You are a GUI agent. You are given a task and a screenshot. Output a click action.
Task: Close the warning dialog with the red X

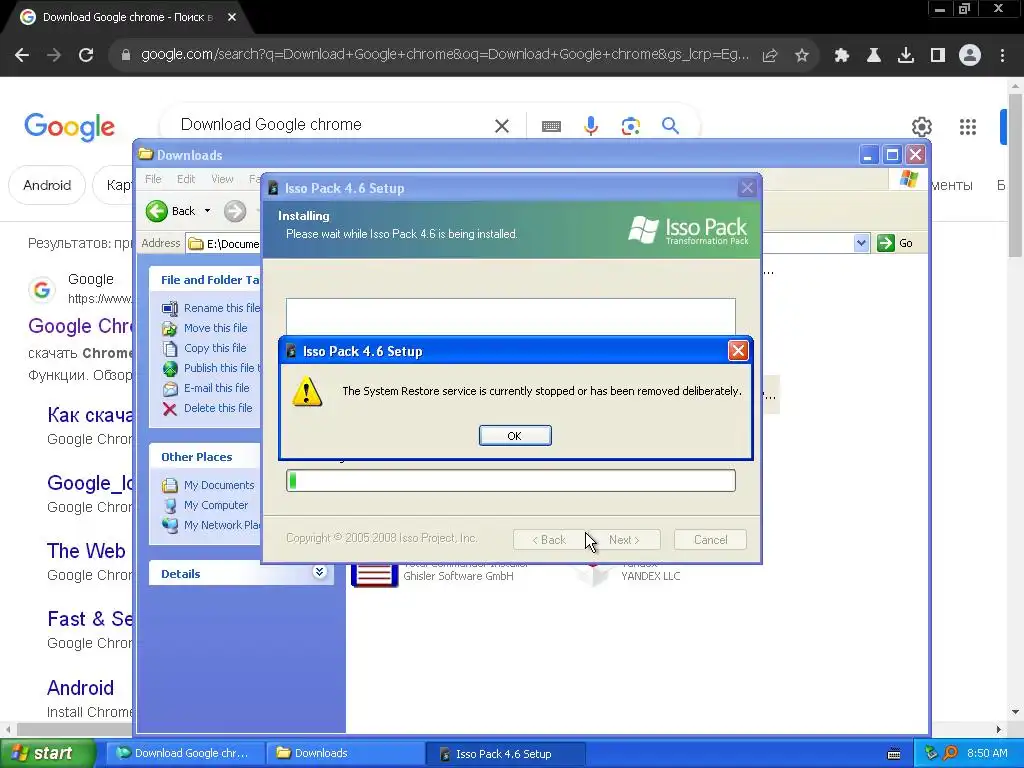click(x=738, y=351)
